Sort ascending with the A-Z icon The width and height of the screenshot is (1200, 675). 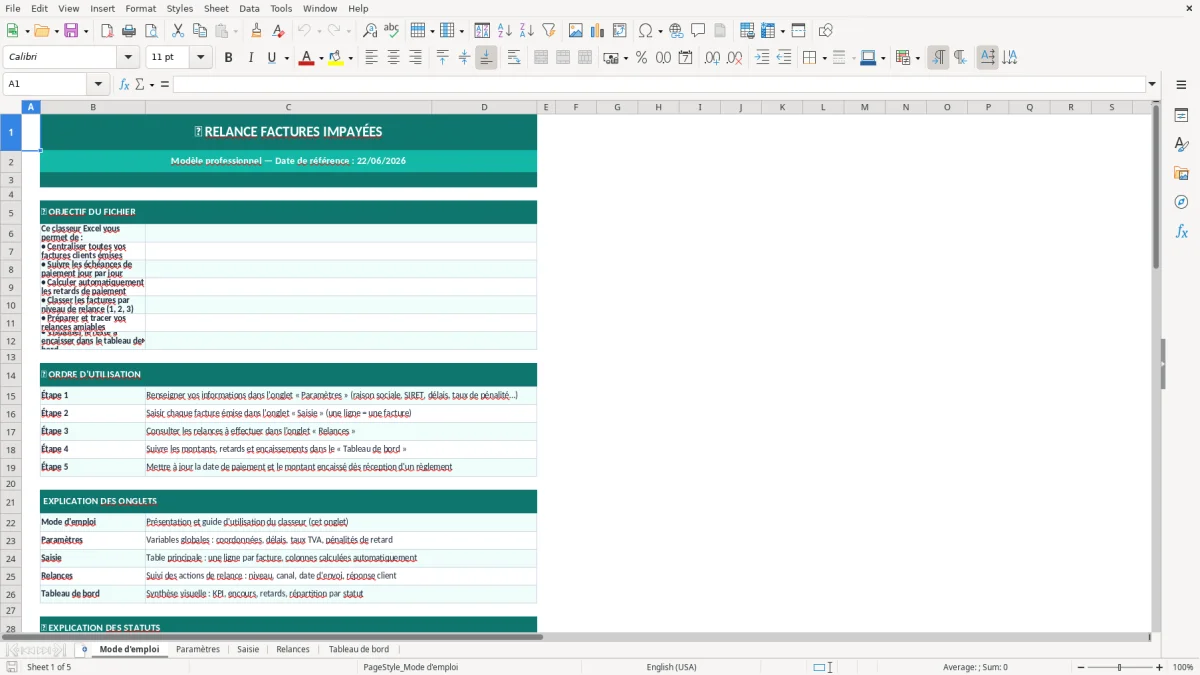click(x=505, y=31)
